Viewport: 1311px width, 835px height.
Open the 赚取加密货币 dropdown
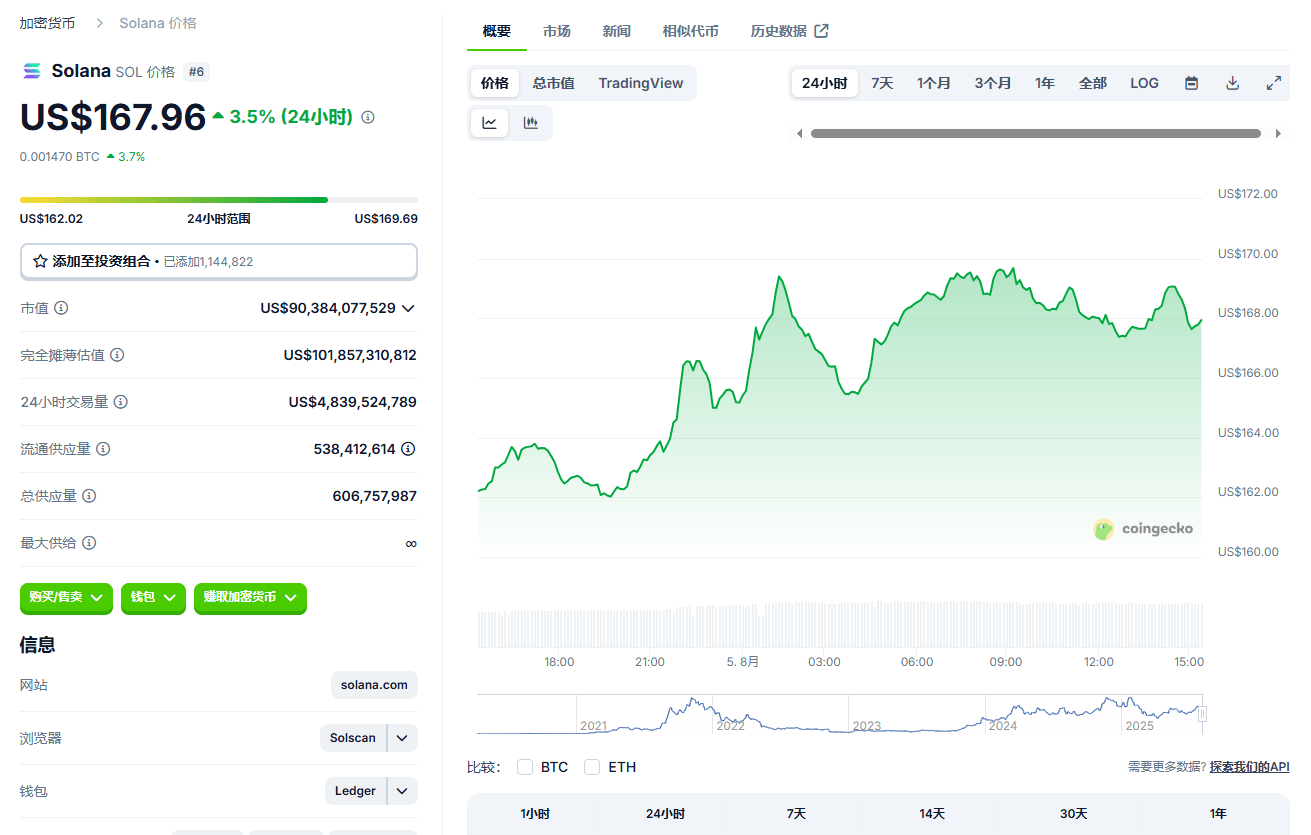click(x=250, y=597)
